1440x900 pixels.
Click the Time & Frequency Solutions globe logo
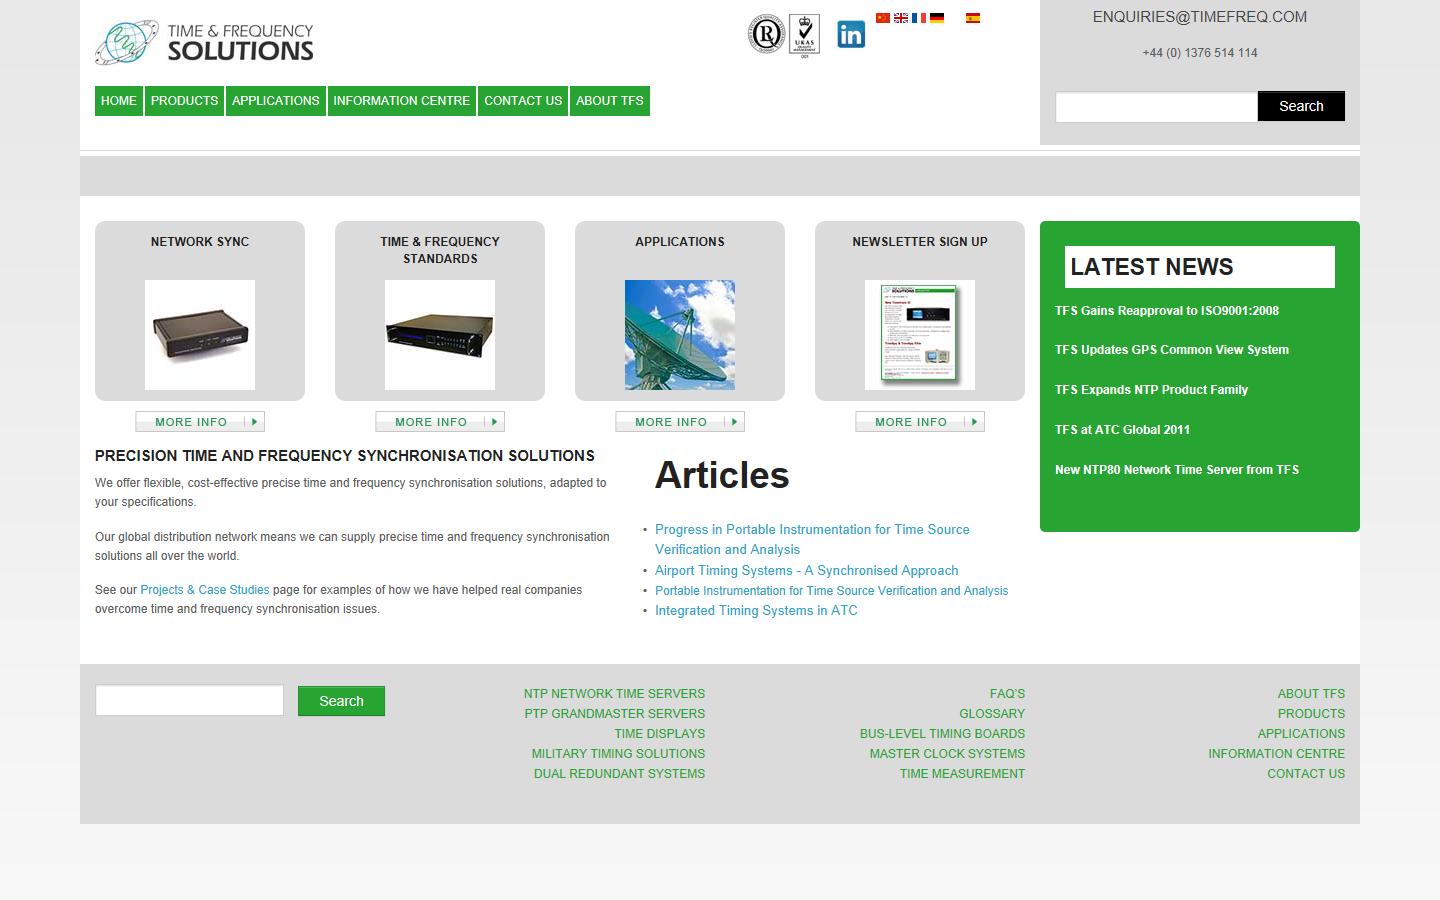pos(125,41)
